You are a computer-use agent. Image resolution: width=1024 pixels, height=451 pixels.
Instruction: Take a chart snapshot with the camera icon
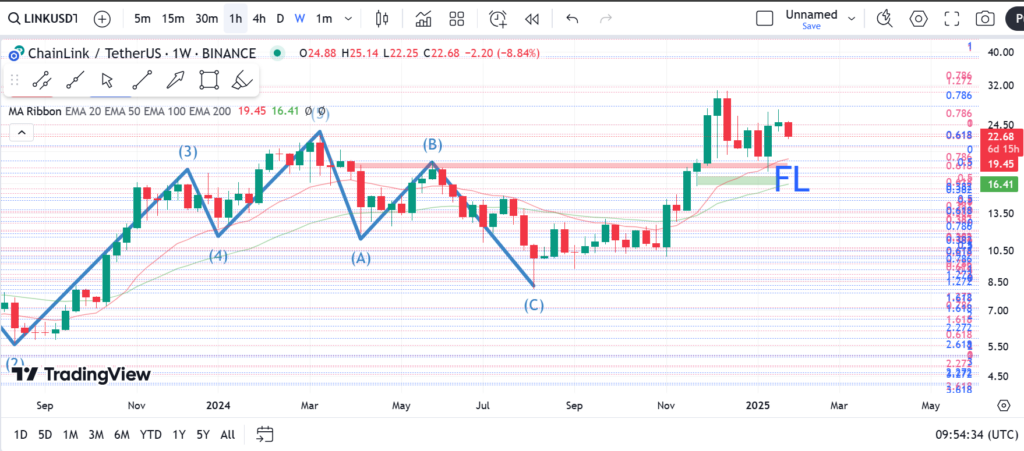pos(985,18)
